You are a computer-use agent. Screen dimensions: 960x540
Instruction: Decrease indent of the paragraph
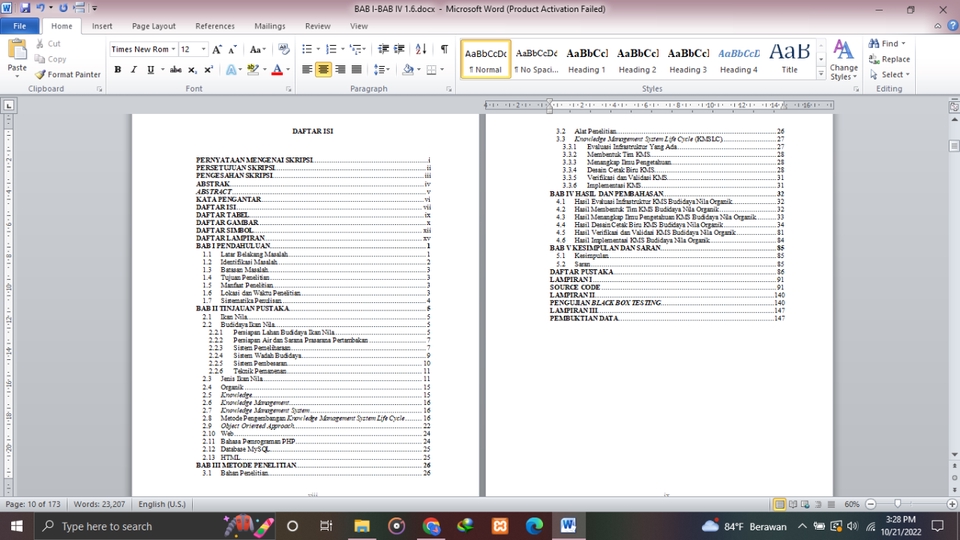383,49
